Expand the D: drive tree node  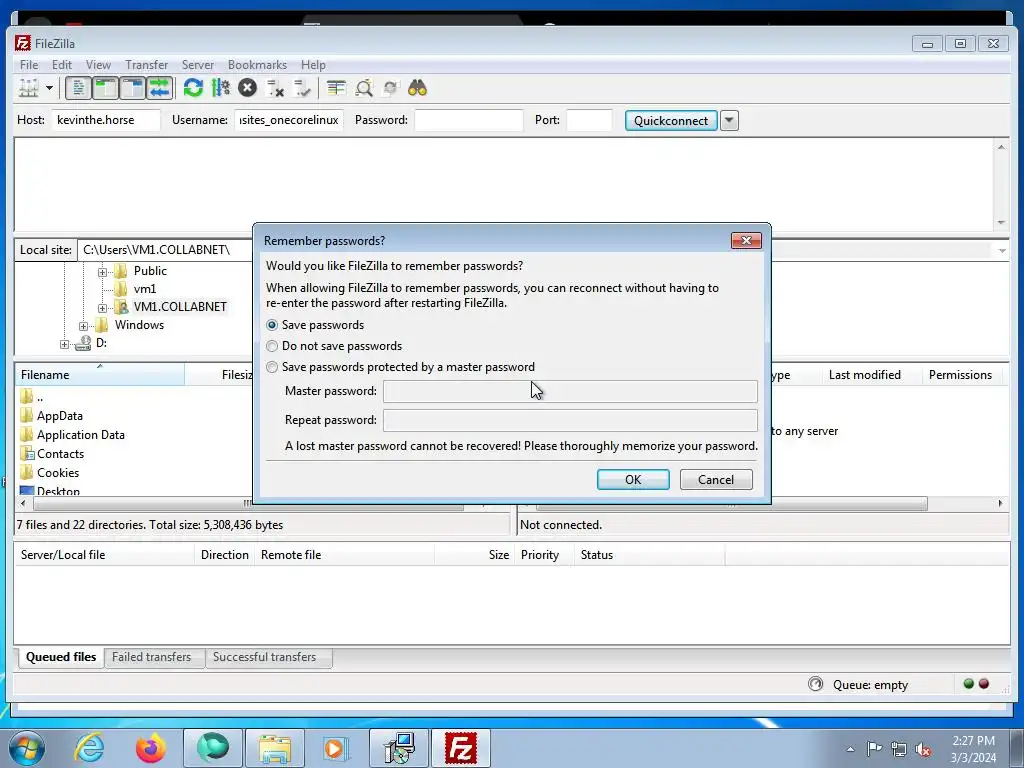pyautogui.click(x=64, y=344)
